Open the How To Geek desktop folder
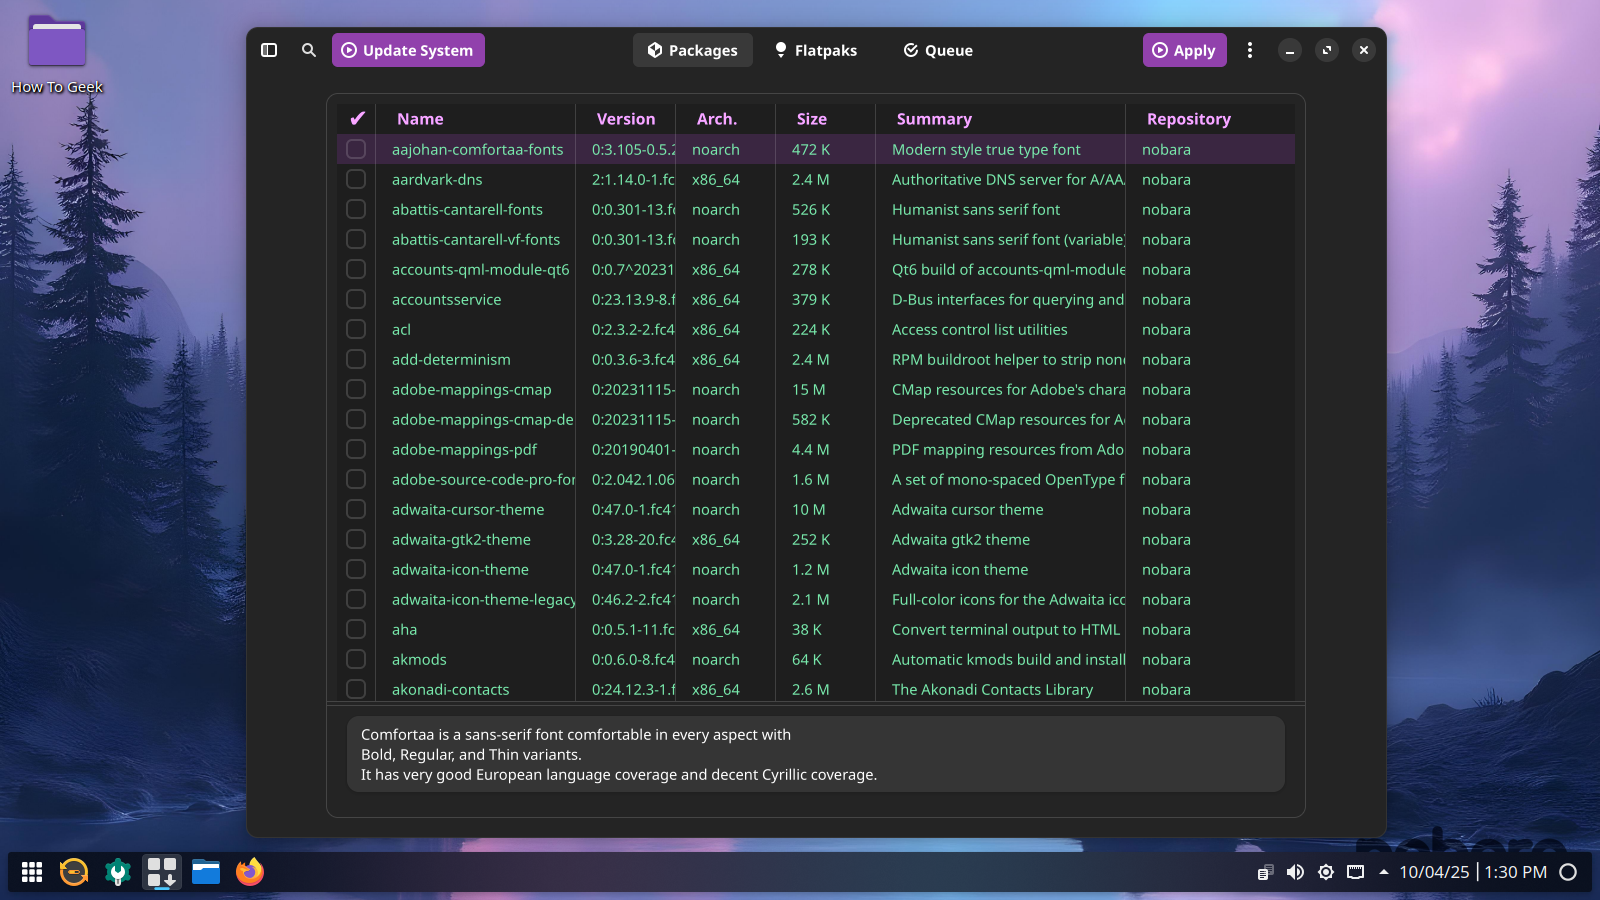 [57, 55]
